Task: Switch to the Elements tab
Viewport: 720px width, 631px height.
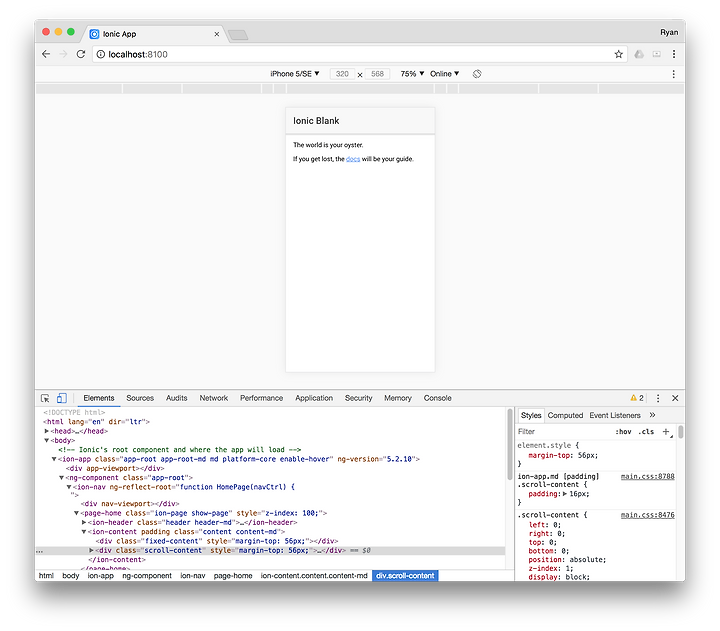Action: point(99,398)
